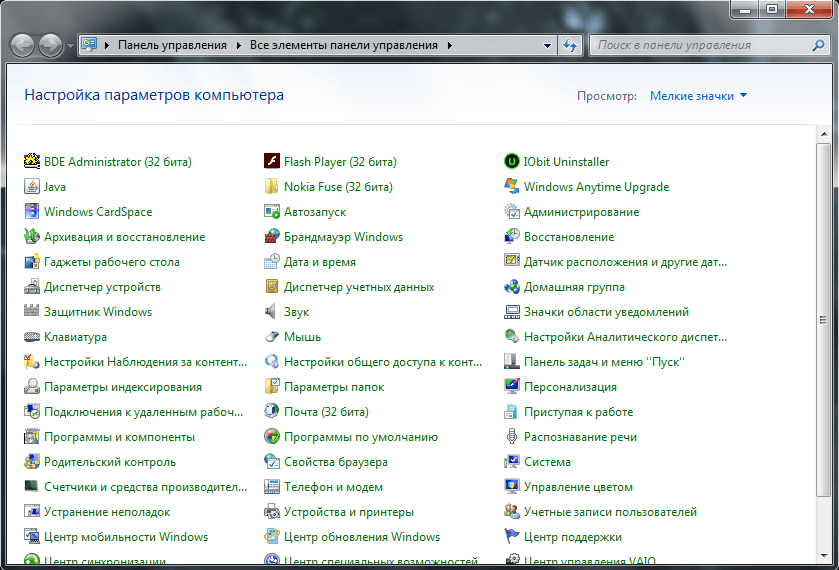Click the magnifier icon in search box
This screenshot has height=570, width=839.
pyautogui.click(x=818, y=45)
